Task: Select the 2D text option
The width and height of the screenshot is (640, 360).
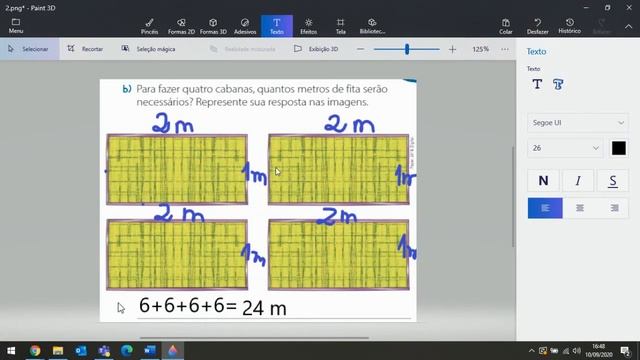Action: point(537,84)
